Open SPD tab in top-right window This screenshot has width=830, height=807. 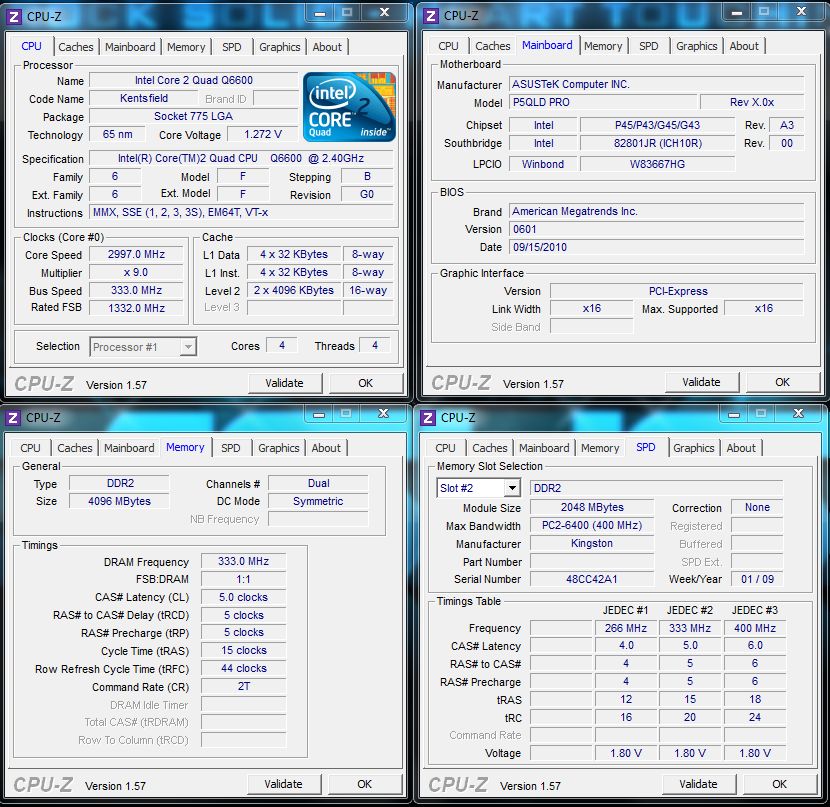(648, 46)
